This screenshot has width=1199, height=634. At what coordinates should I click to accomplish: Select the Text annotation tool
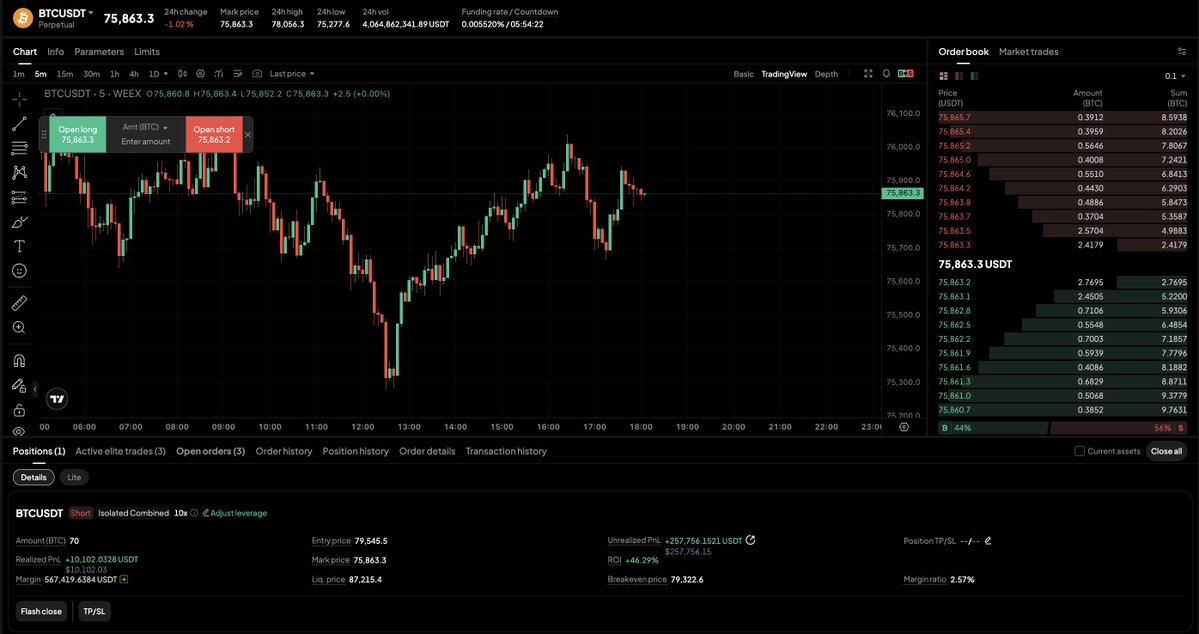pyautogui.click(x=19, y=246)
